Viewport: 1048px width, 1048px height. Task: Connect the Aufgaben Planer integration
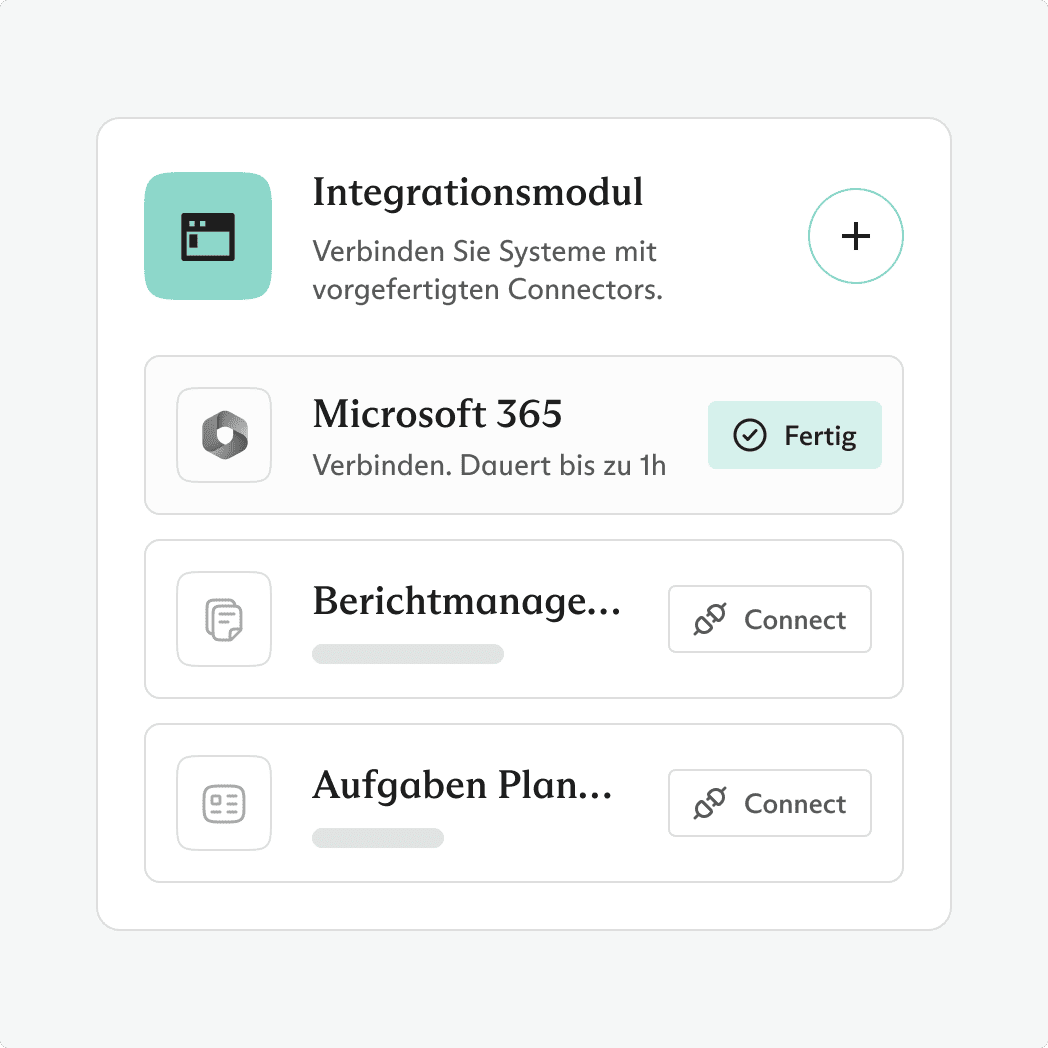[770, 804]
